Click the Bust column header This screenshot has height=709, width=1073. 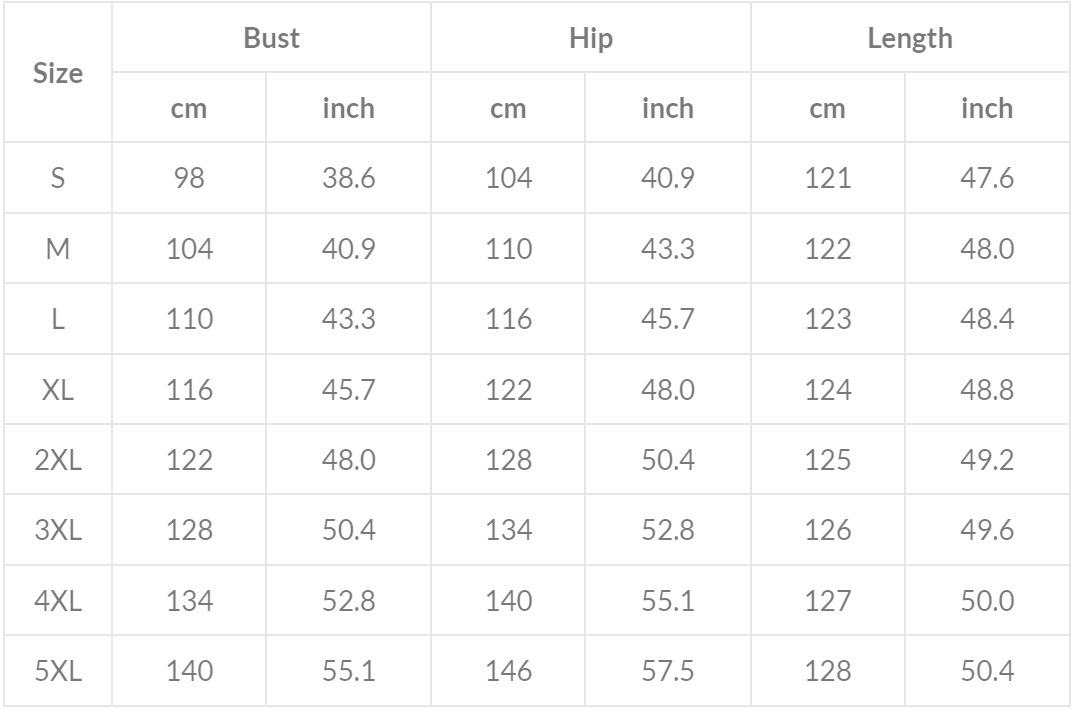[271, 38]
